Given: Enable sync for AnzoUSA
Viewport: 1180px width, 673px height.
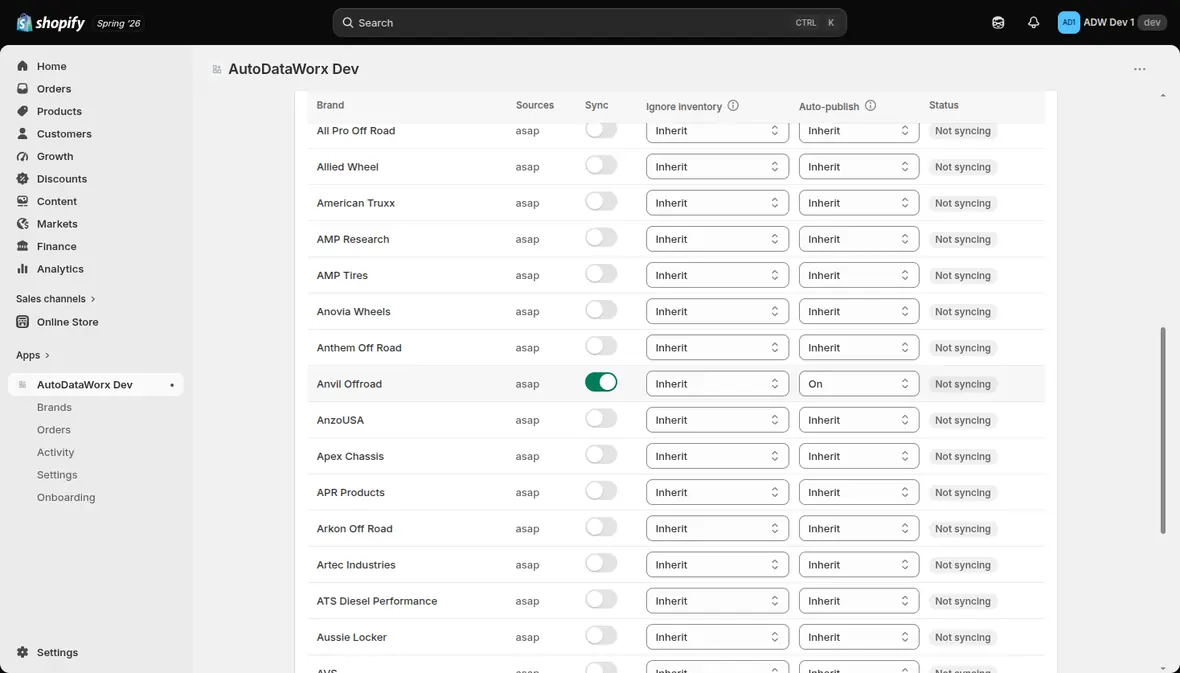Looking at the screenshot, I should click(x=601, y=419).
